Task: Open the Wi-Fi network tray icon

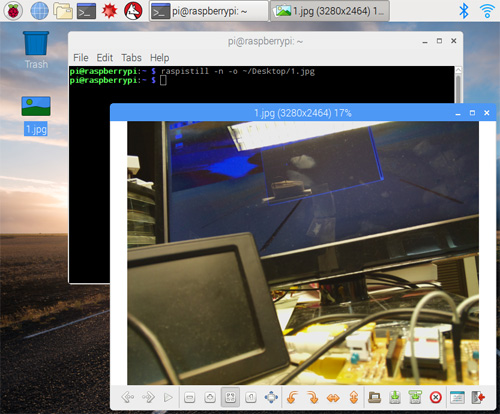Action: pyautogui.click(x=487, y=11)
